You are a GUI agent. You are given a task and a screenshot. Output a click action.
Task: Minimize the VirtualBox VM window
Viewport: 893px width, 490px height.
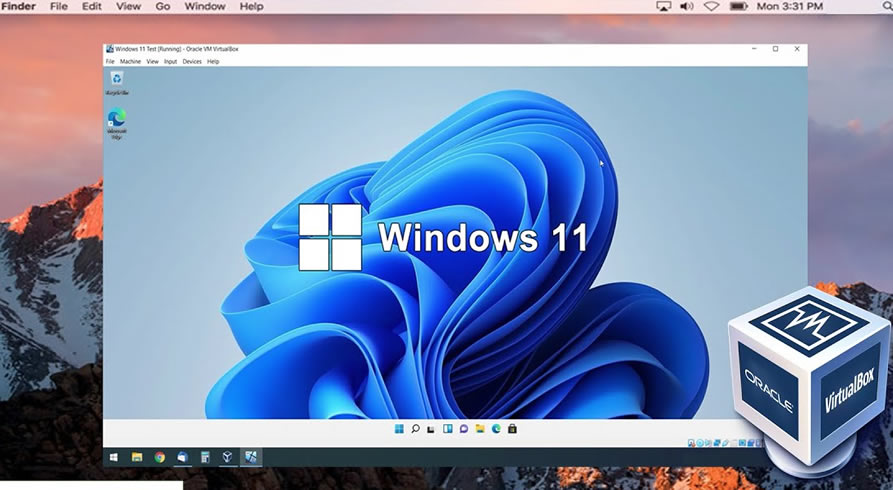pyautogui.click(x=754, y=49)
